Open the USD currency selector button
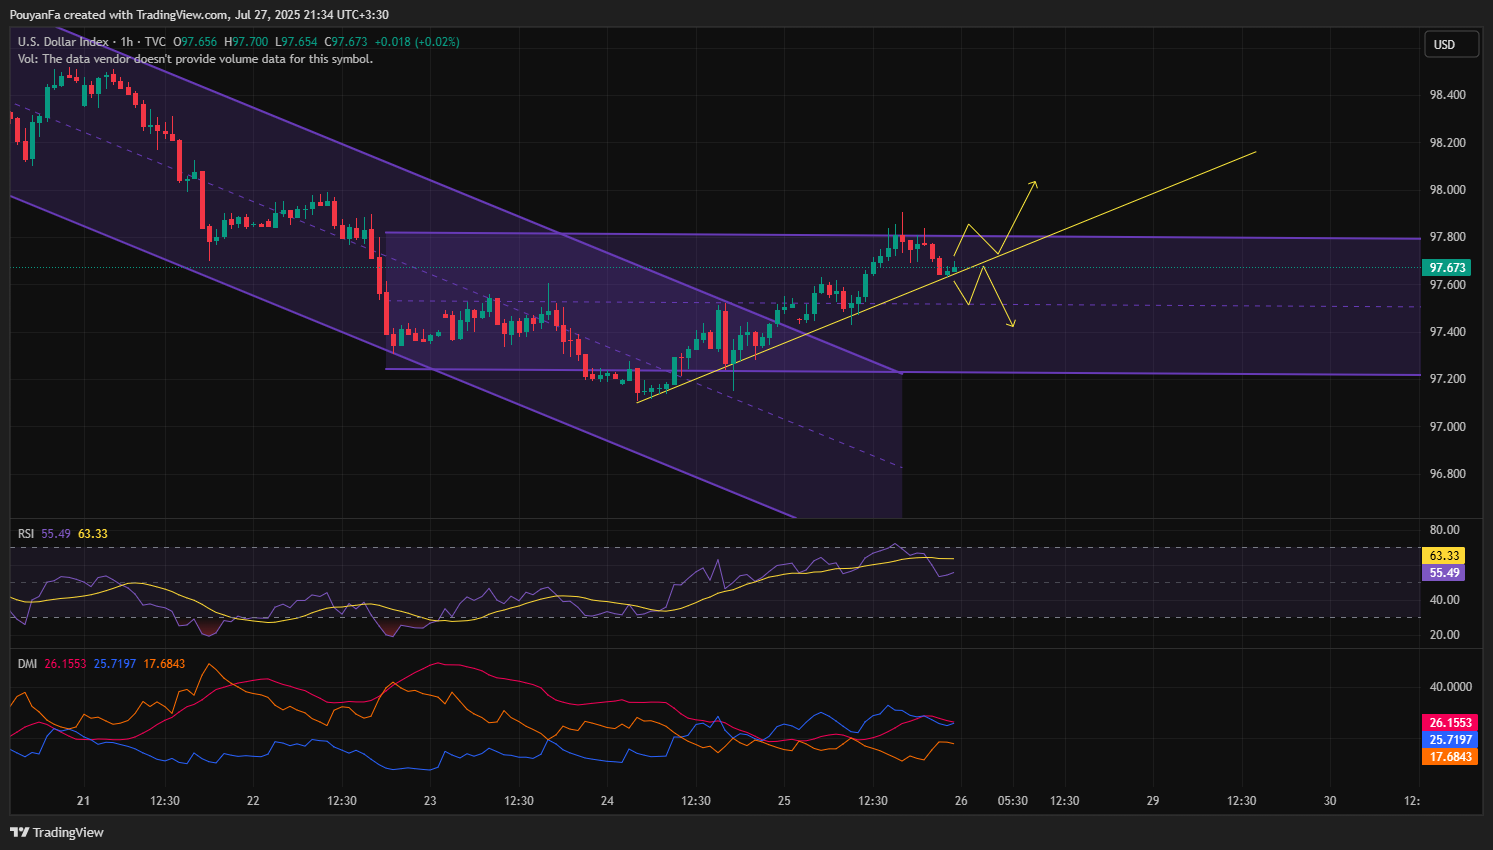This screenshot has height=850, width=1493. (1451, 44)
